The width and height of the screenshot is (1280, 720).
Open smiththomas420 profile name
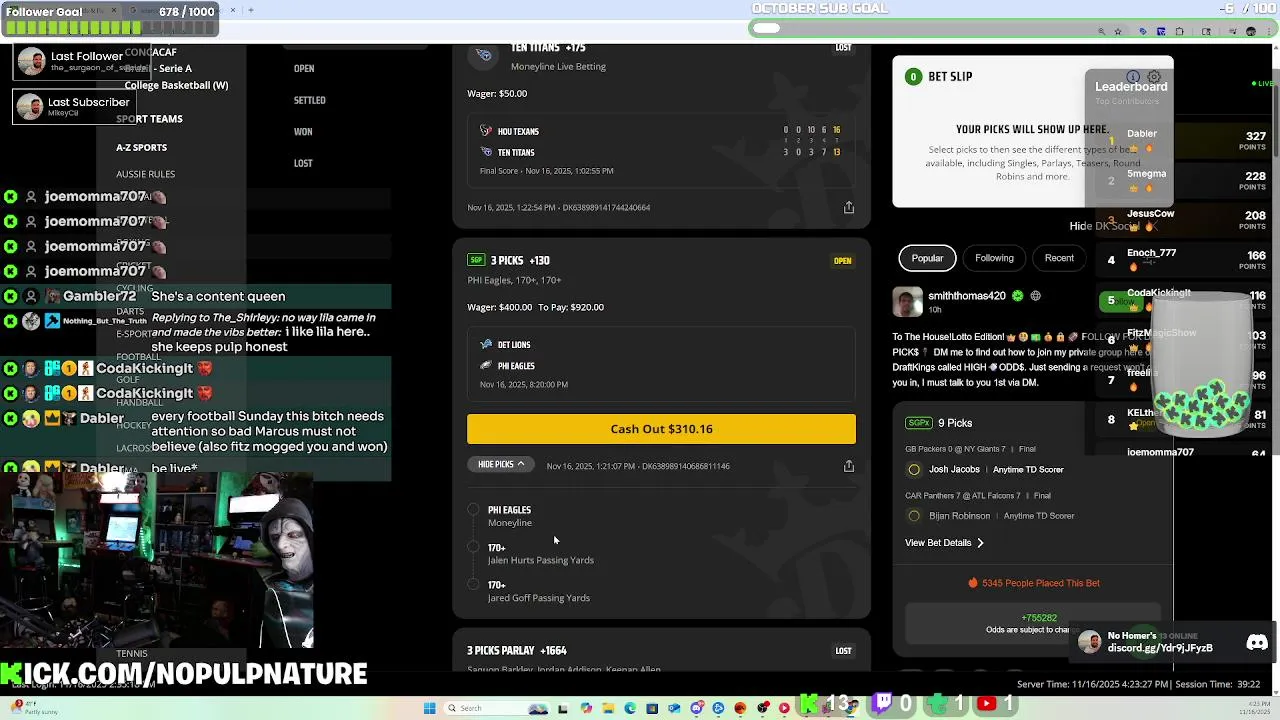point(967,296)
